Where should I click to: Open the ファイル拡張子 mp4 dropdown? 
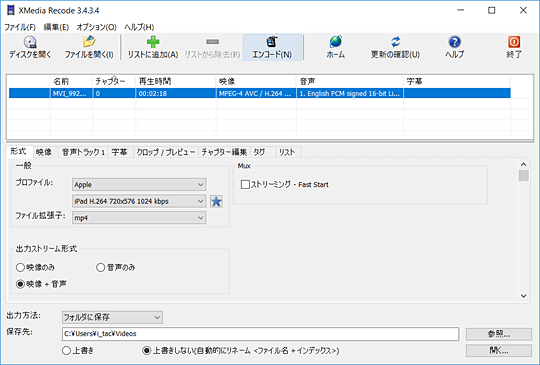[x=139, y=218]
